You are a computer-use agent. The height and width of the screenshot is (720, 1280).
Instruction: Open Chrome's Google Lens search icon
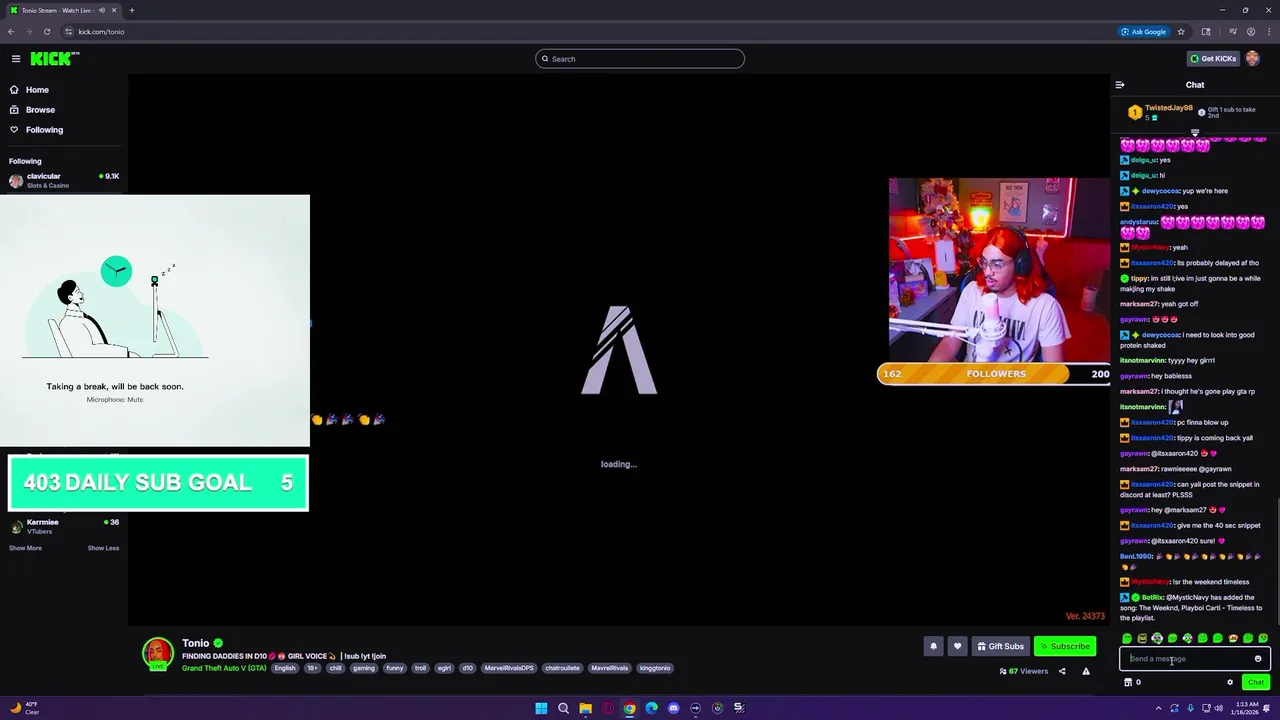pos(1206,32)
